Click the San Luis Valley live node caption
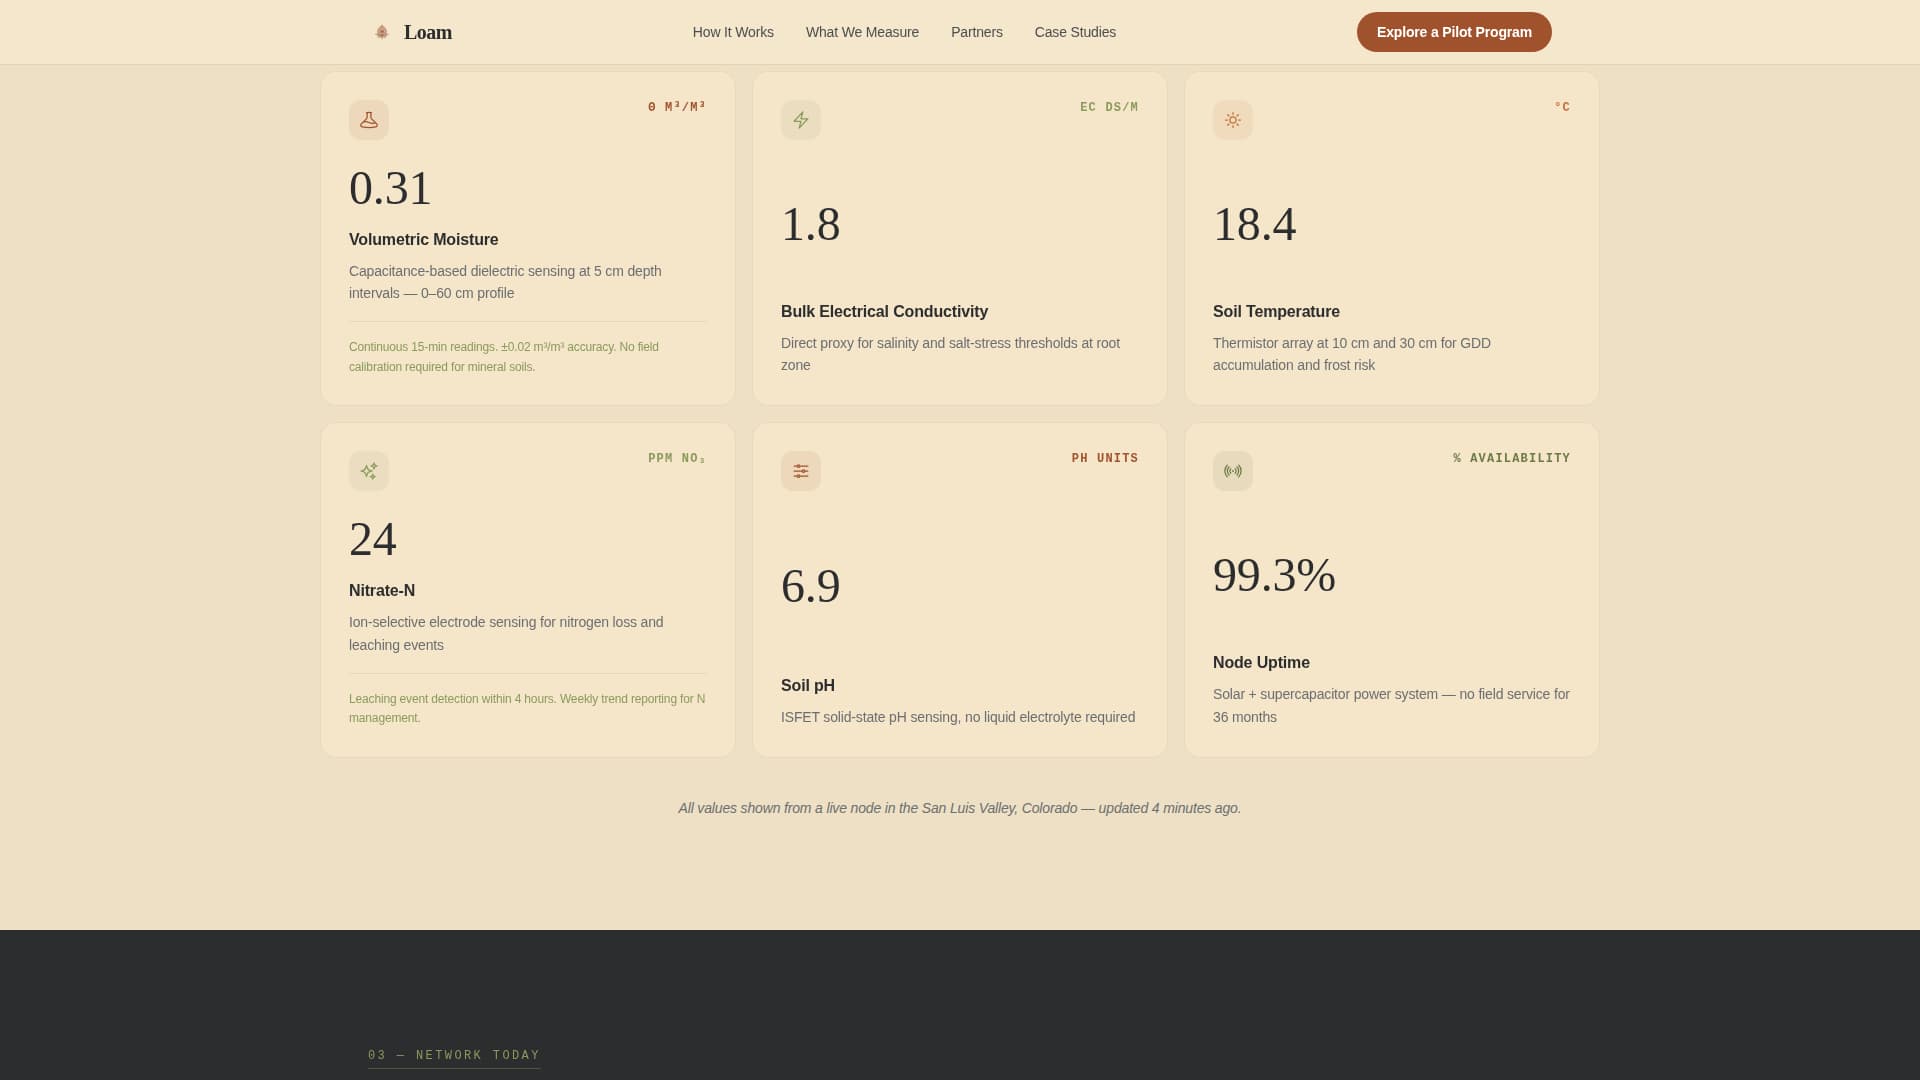The image size is (1920, 1080). (x=960, y=808)
